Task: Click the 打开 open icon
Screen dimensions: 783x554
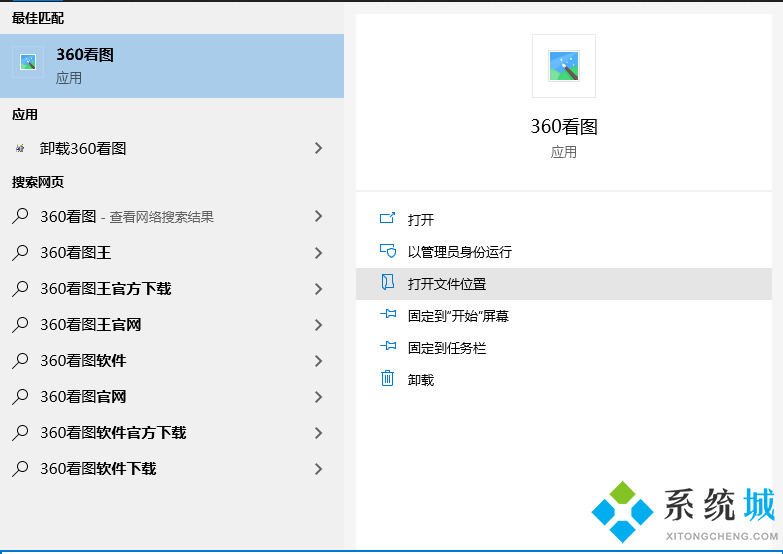Action: click(x=388, y=220)
